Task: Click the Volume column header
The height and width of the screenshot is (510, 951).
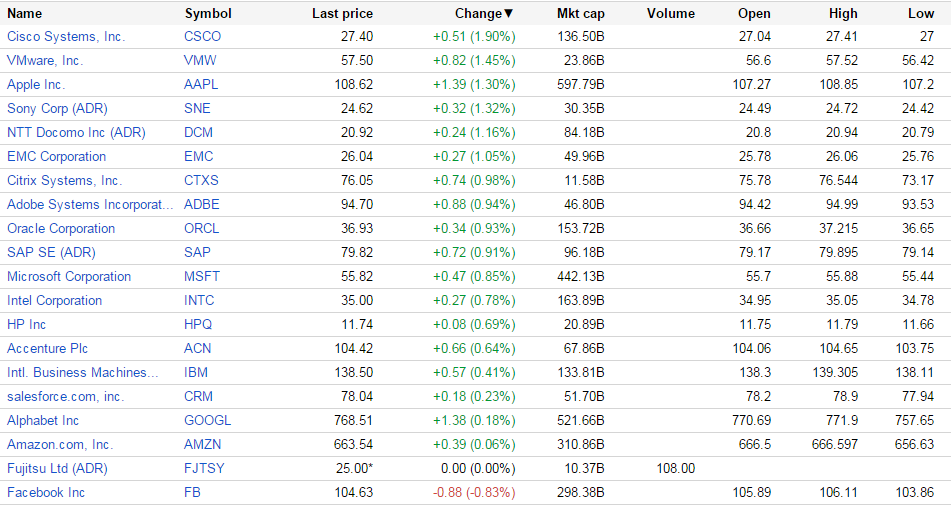Action: 670,14
